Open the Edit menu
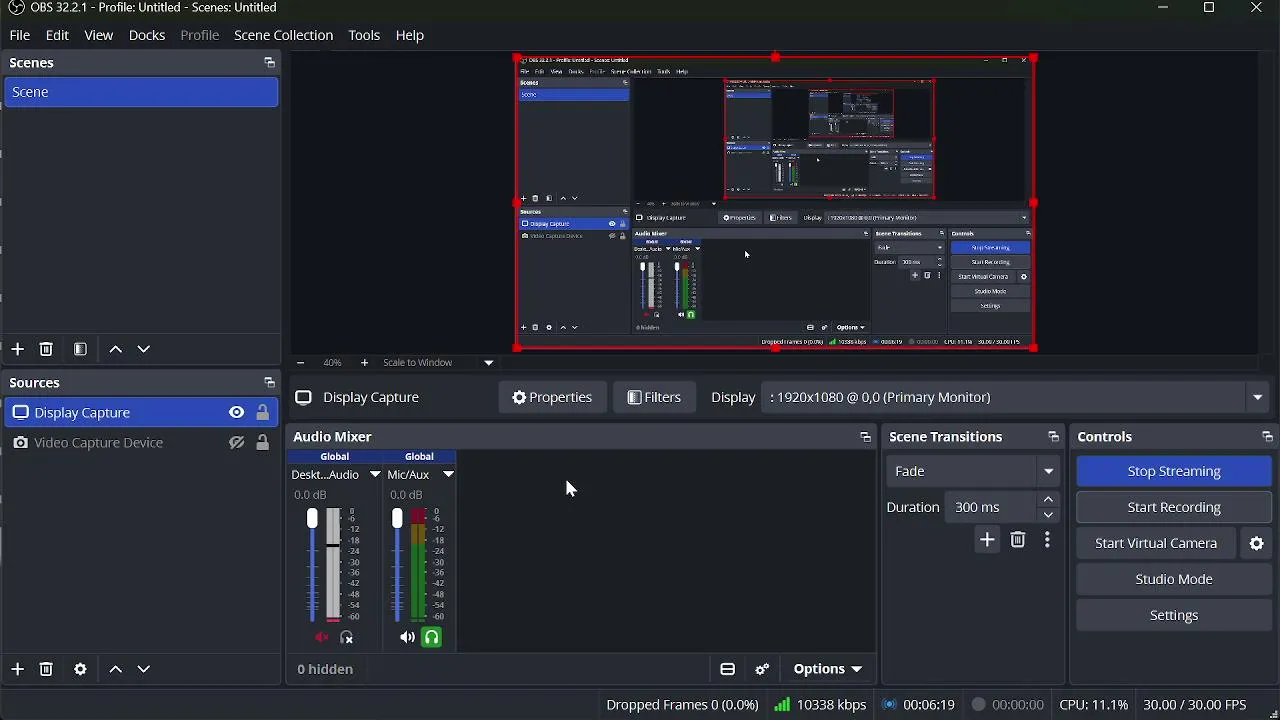This screenshot has width=1280, height=720. [x=57, y=35]
